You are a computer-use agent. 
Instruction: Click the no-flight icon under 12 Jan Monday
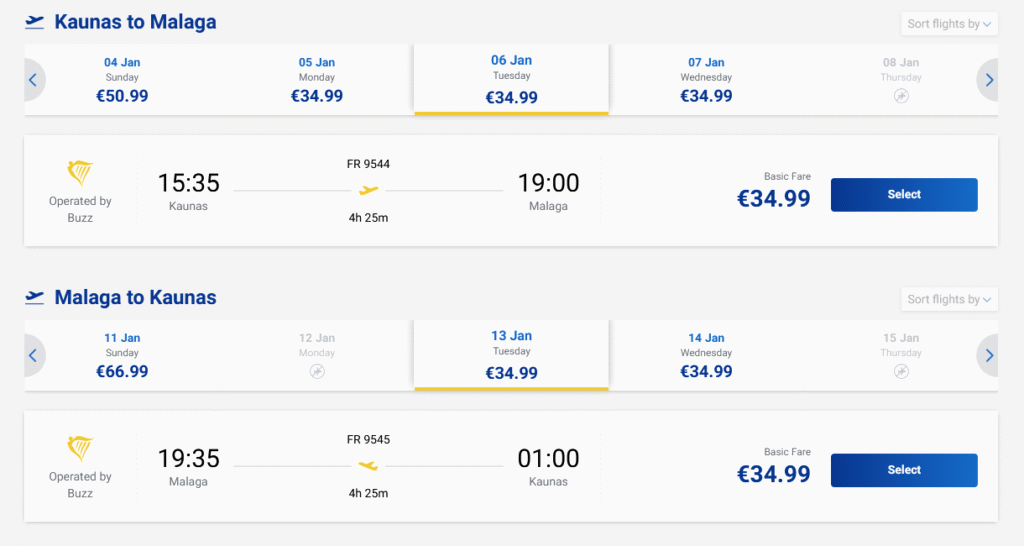pos(317,372)
